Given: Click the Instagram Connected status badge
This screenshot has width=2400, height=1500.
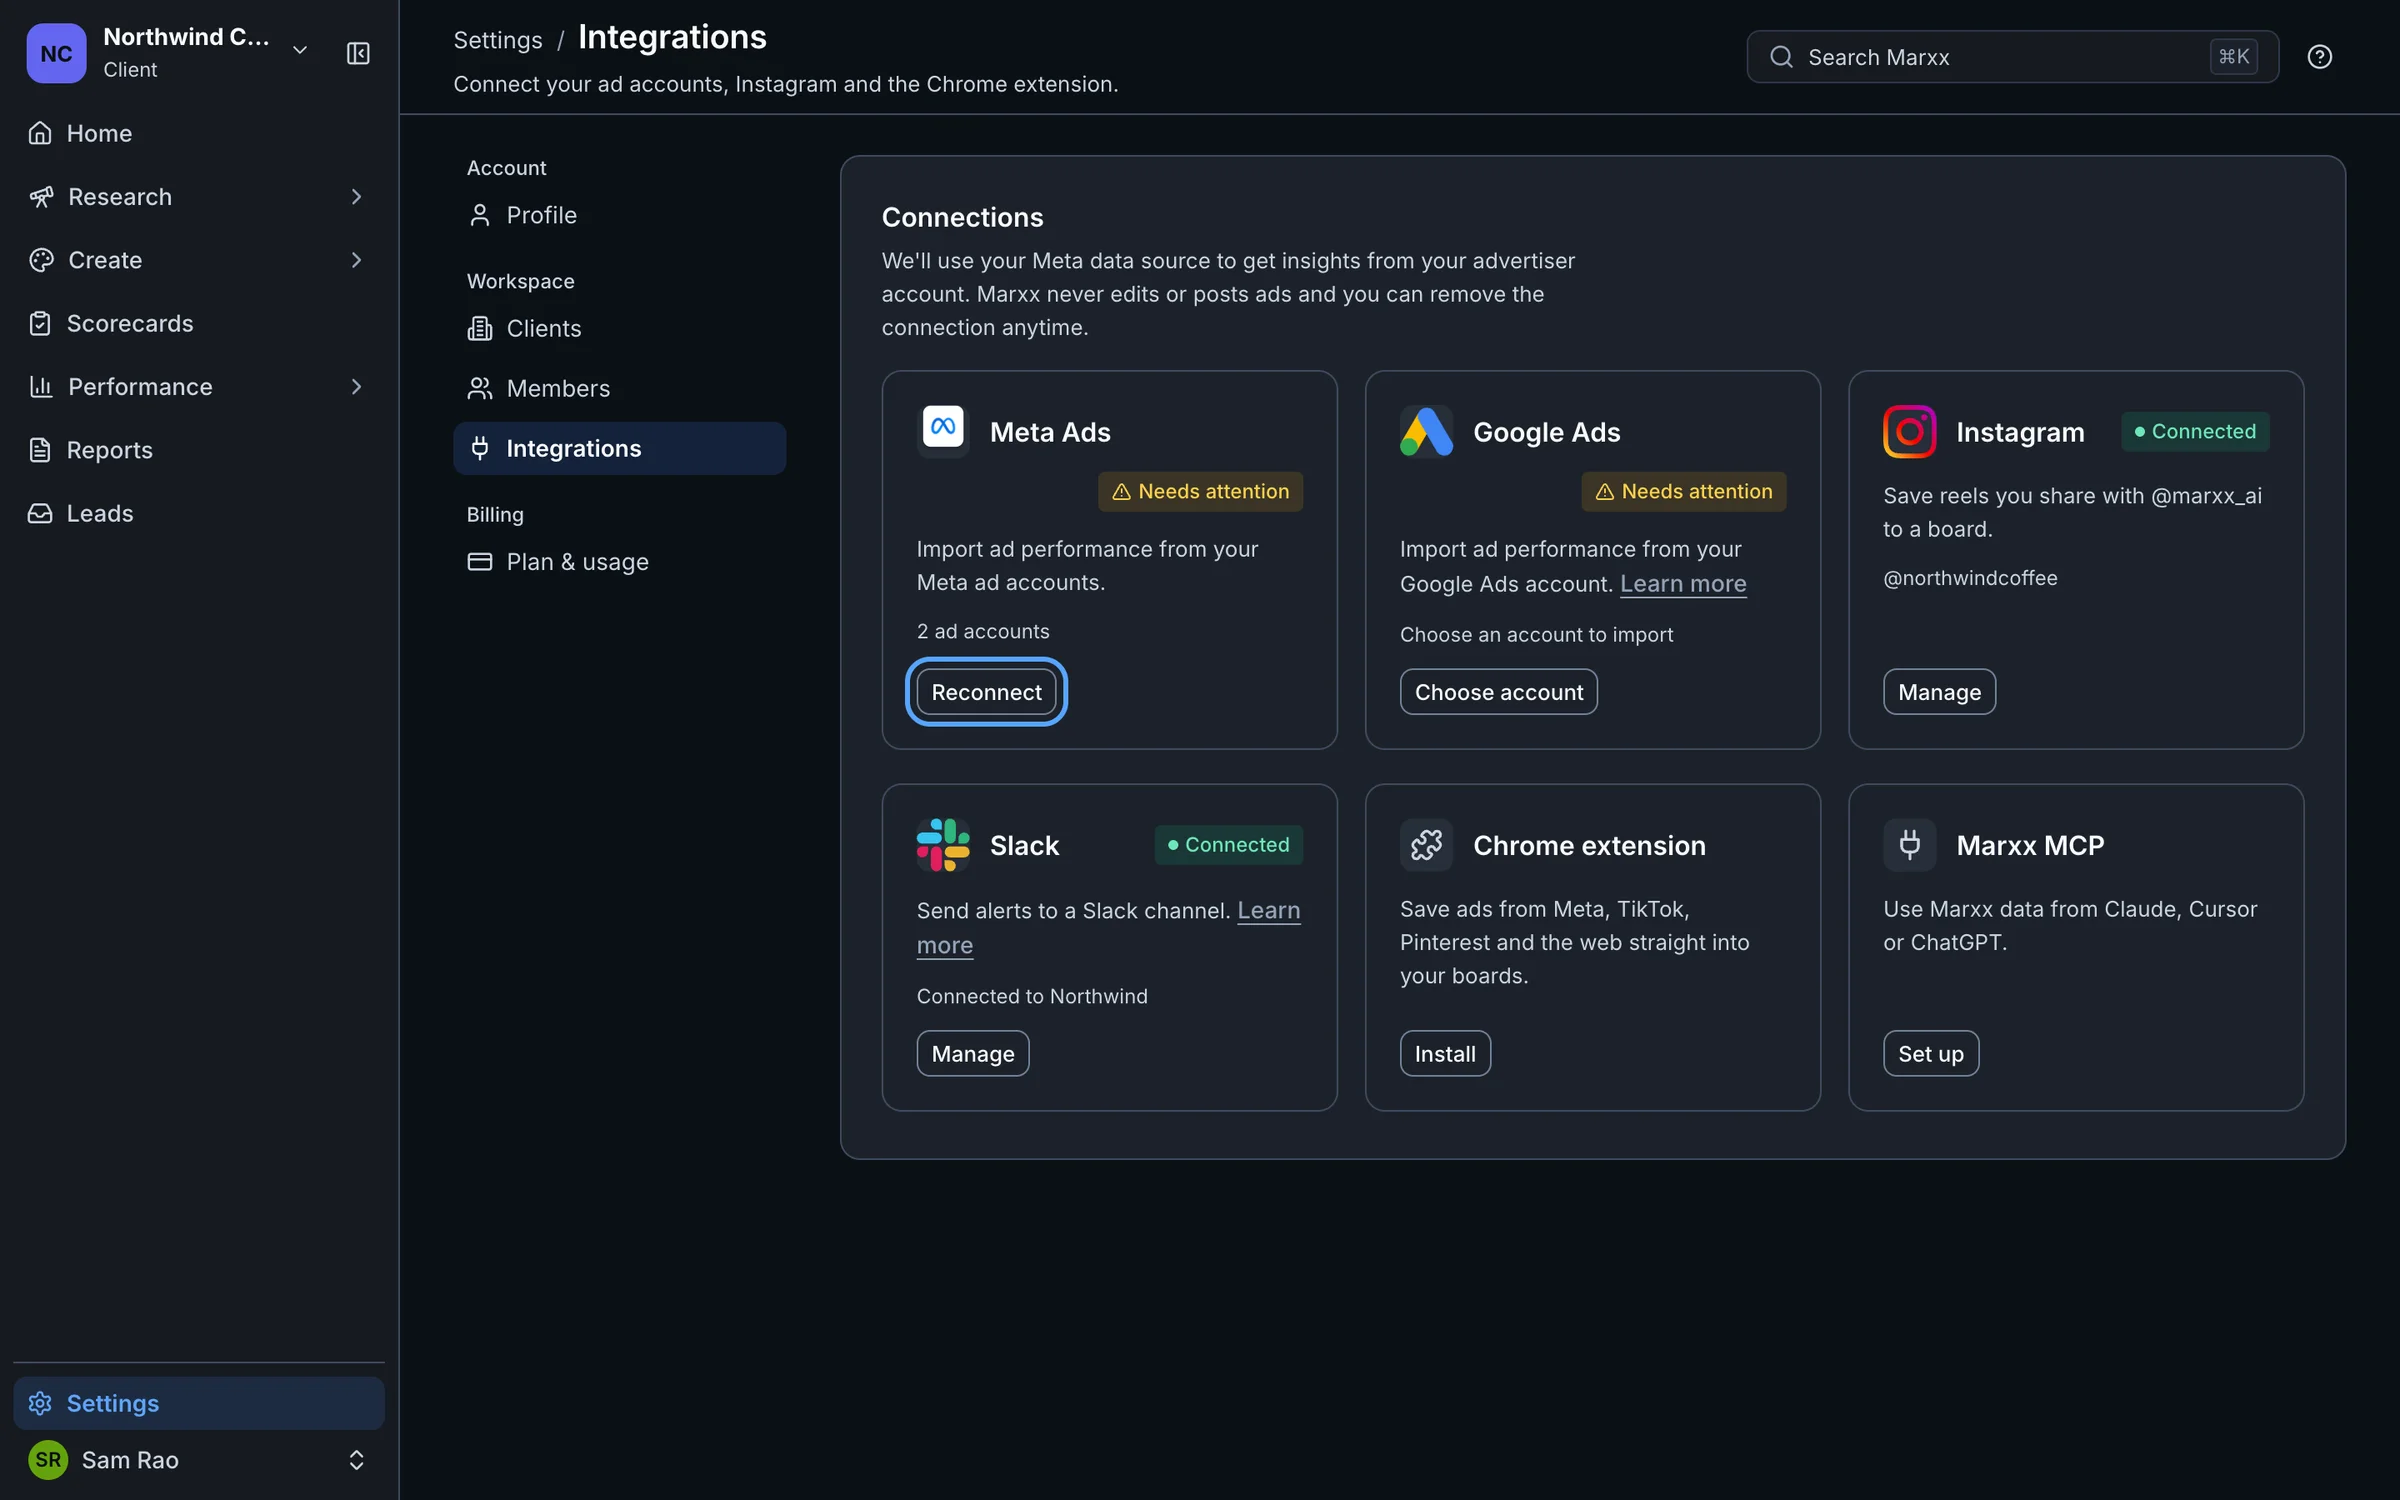Looking at the screenshot, I should pos(2195,431).
